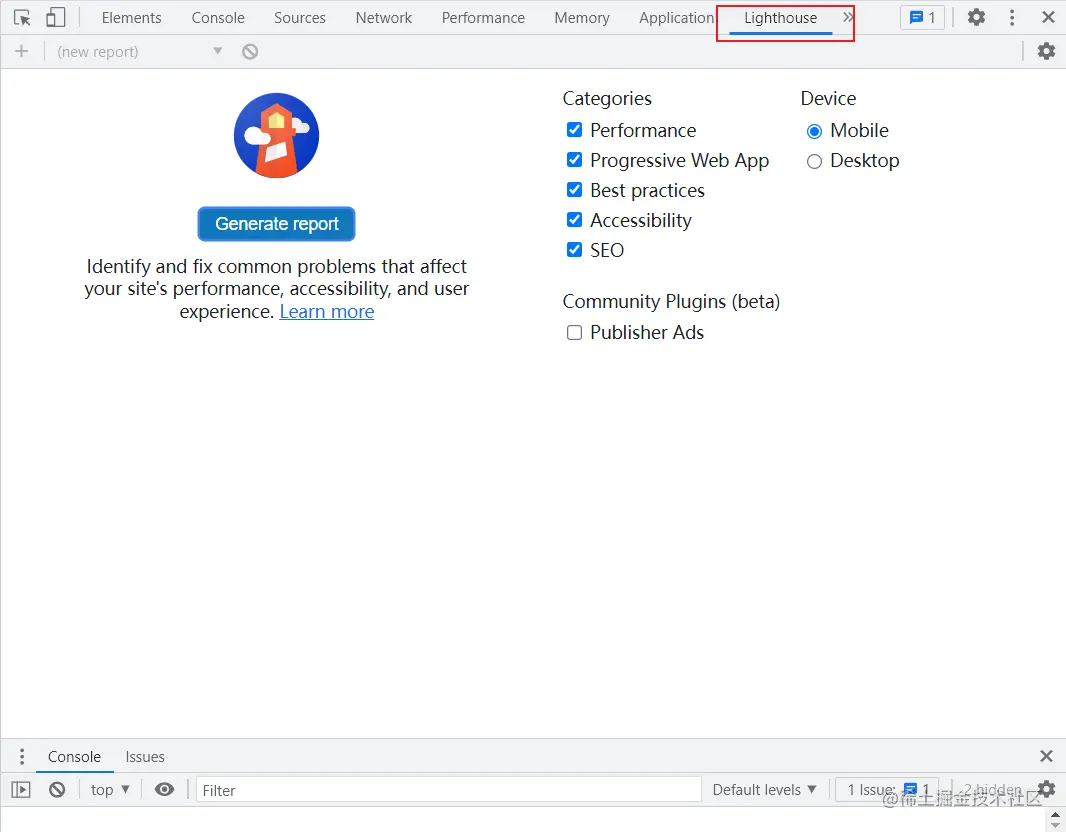Close the DevTools panel
The height and width of the screenshot is (832, 1066).
tap(1048, 17)
